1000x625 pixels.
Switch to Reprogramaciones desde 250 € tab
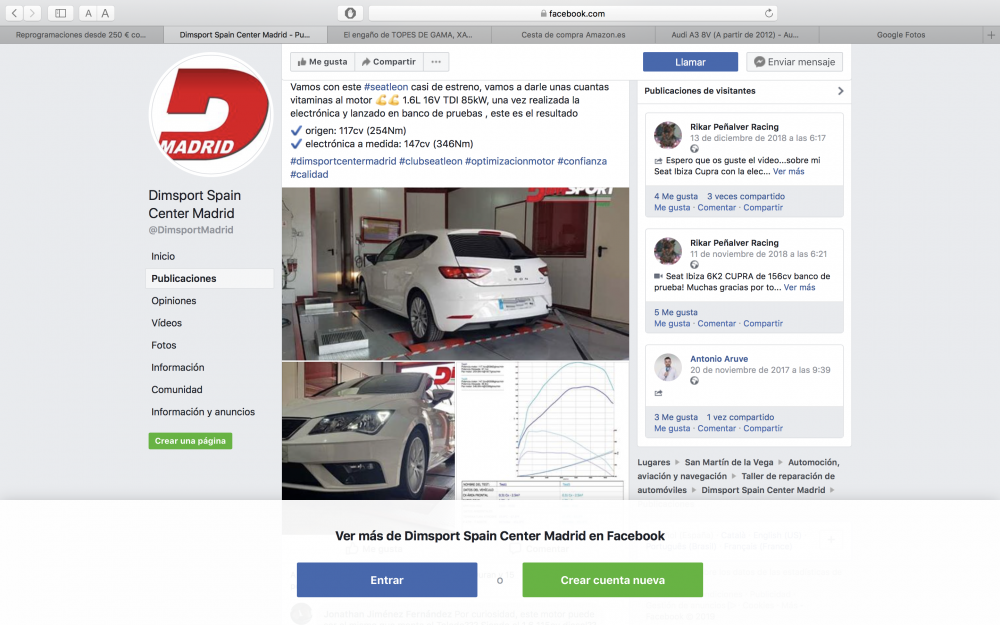(81, 35)
